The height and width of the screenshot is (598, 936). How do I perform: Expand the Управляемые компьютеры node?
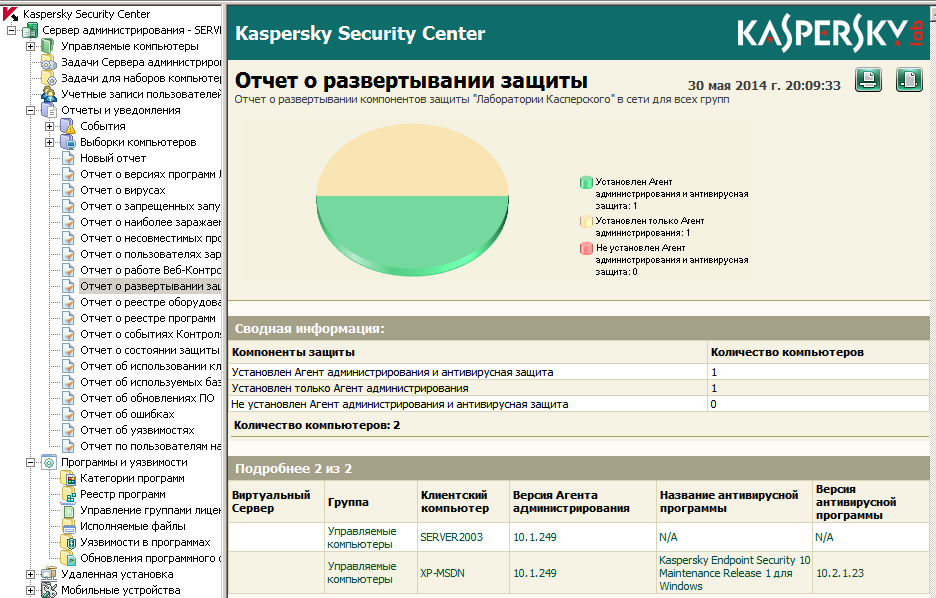click(x=30, y=46)
